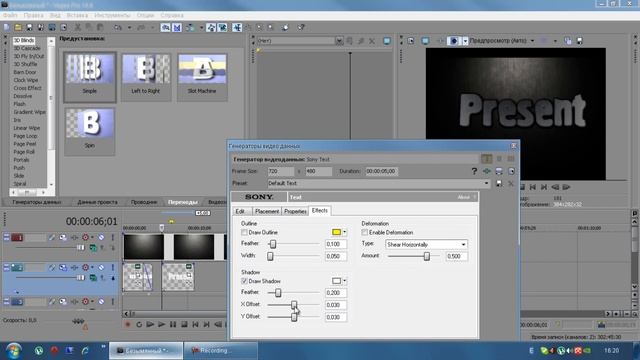Open trimmer '(Нет)' media dropdown

(338, 41)
